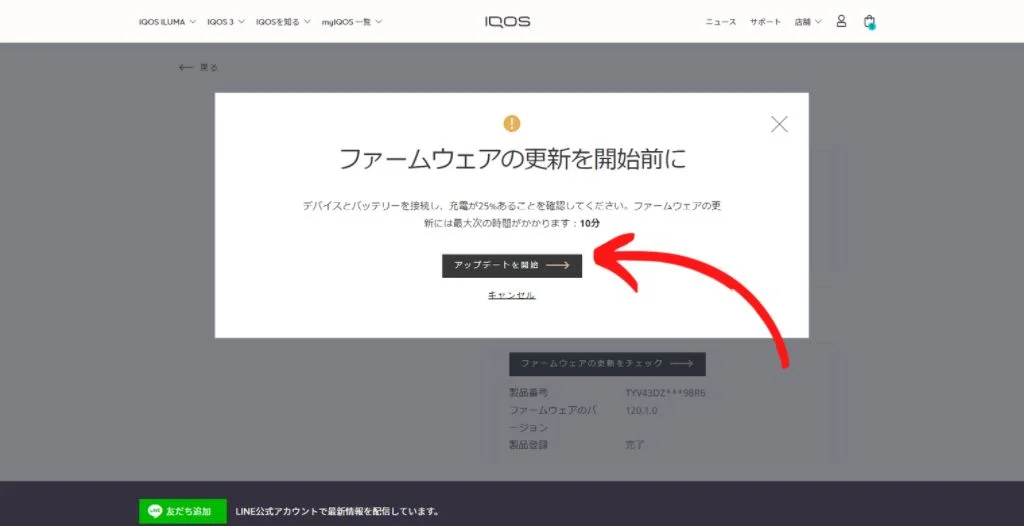Click the serial number TYV43DZ***98R6

click(665, 393)
